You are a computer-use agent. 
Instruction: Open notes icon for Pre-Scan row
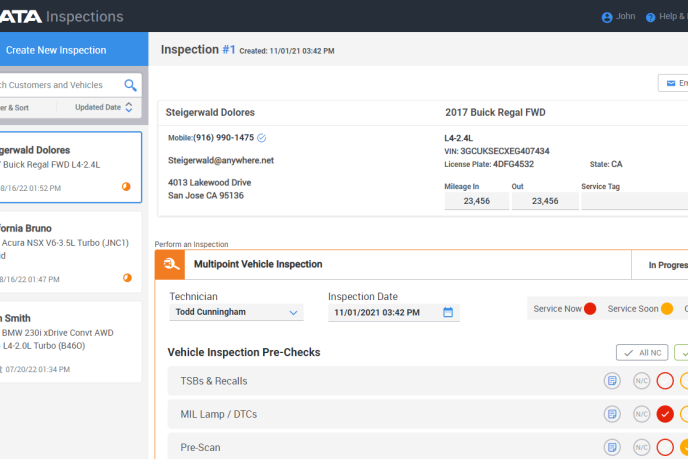coord(612,447)
